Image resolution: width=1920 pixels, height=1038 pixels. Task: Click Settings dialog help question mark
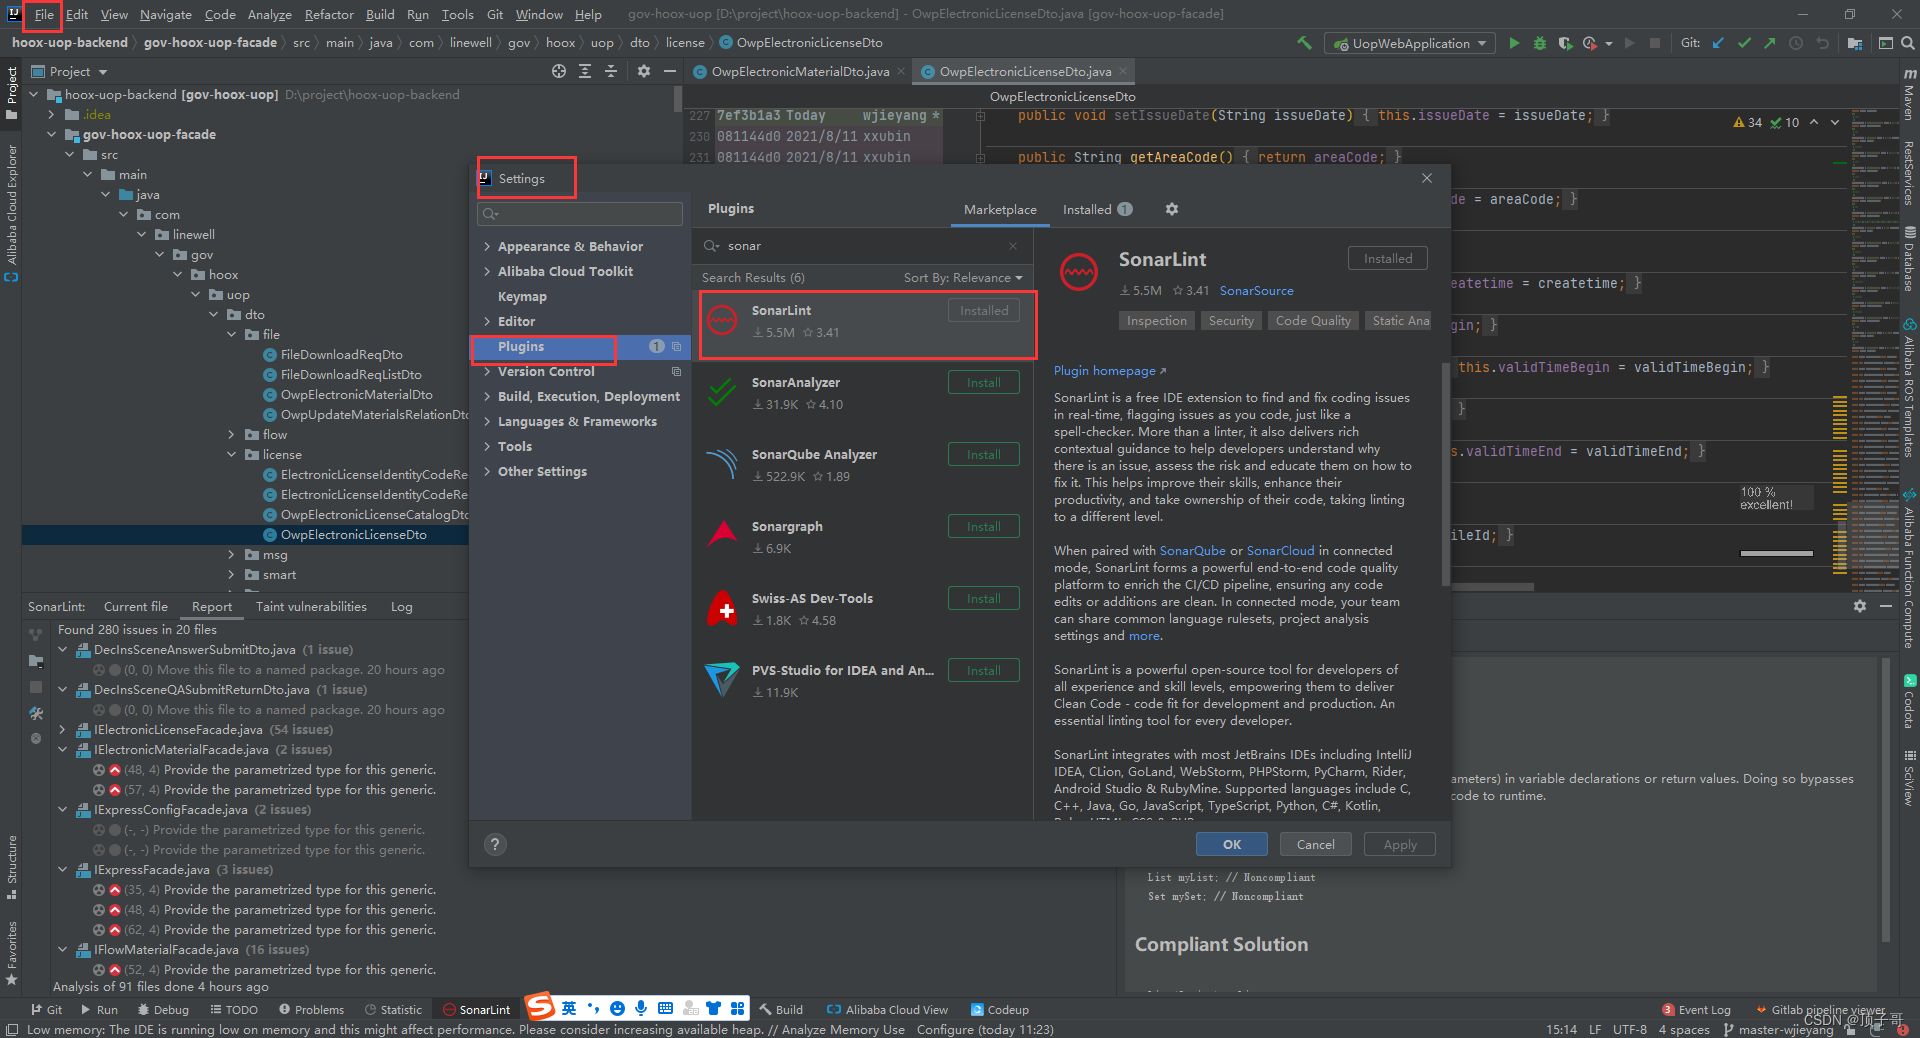pyautogui.click(x=495, y=844)
